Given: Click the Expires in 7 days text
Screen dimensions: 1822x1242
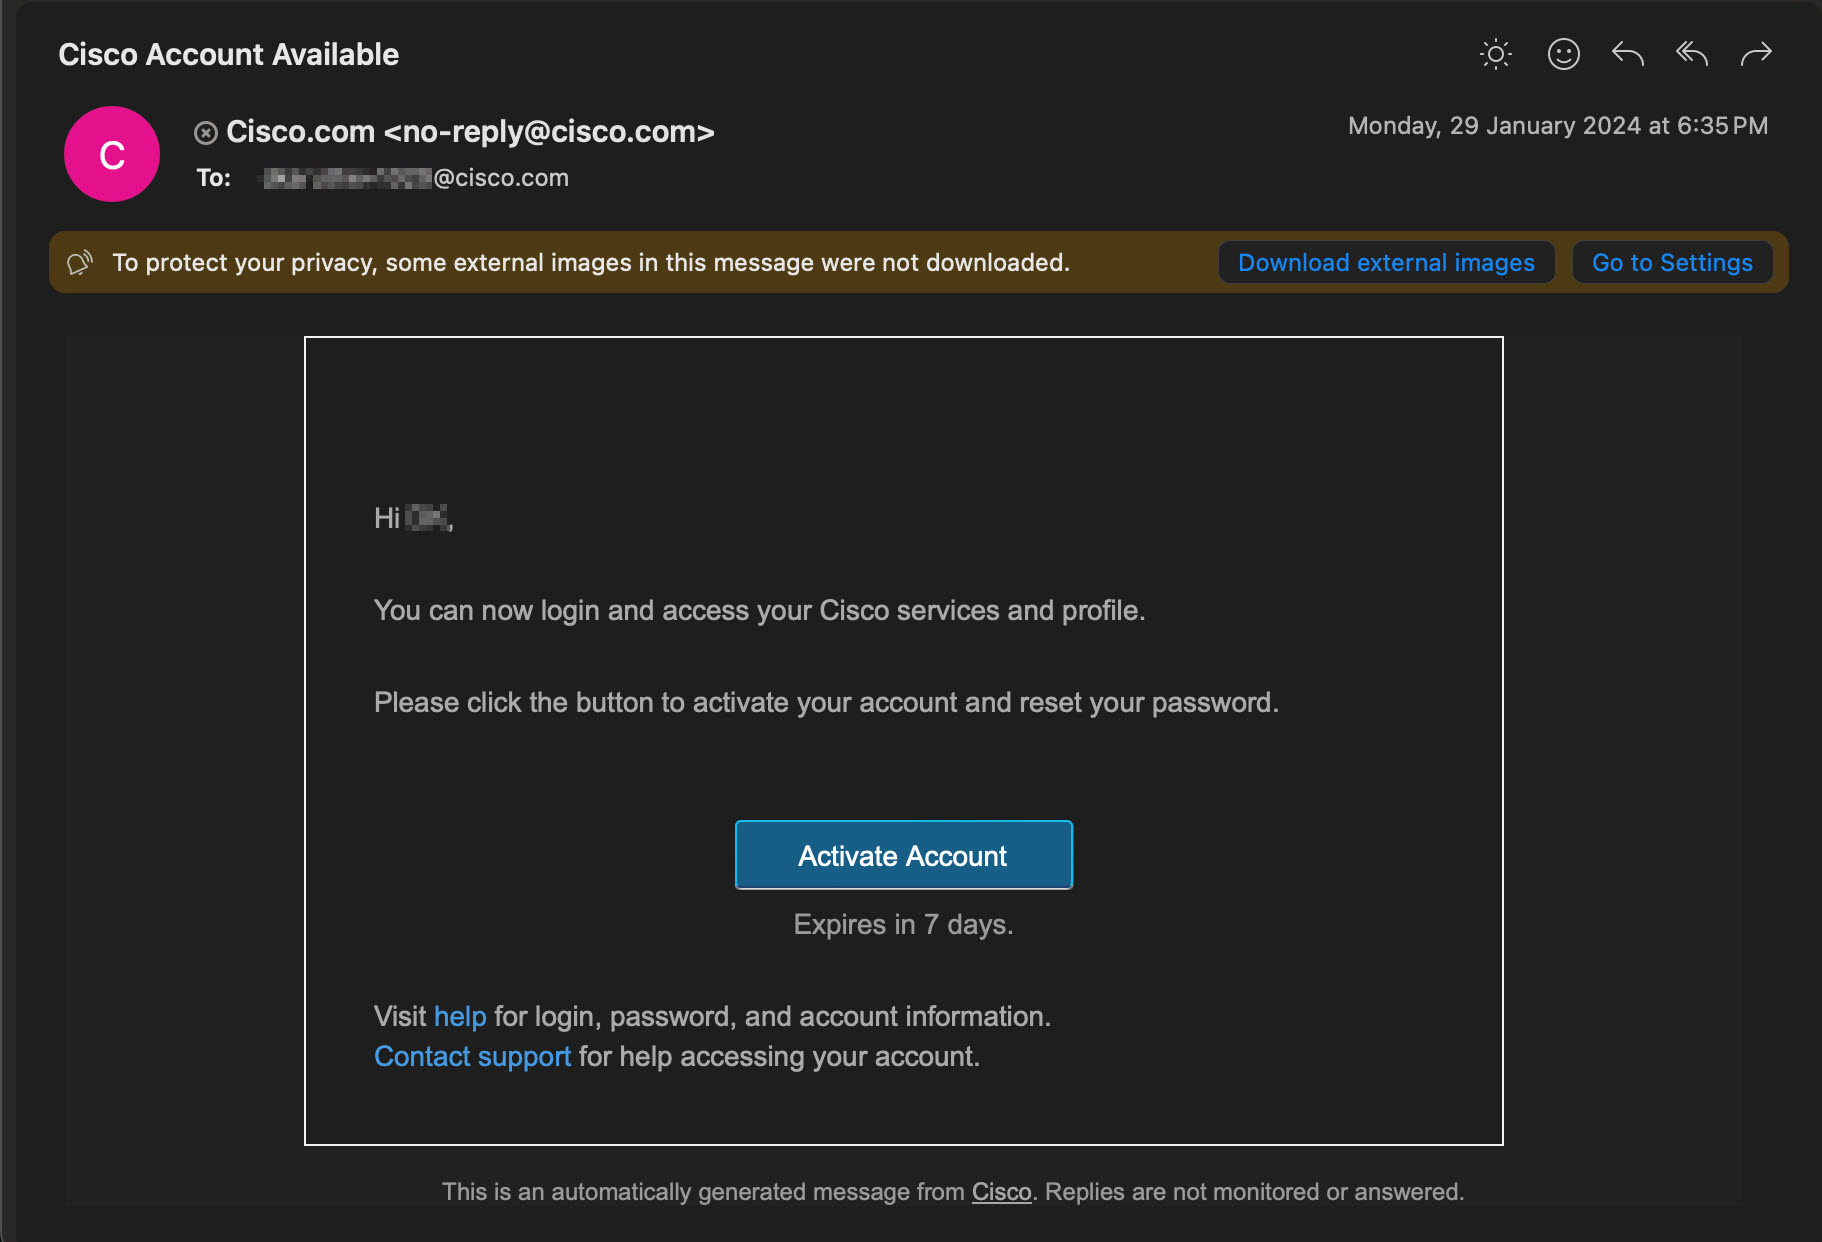Looking at the screenshot, I should tap(903, 924).
